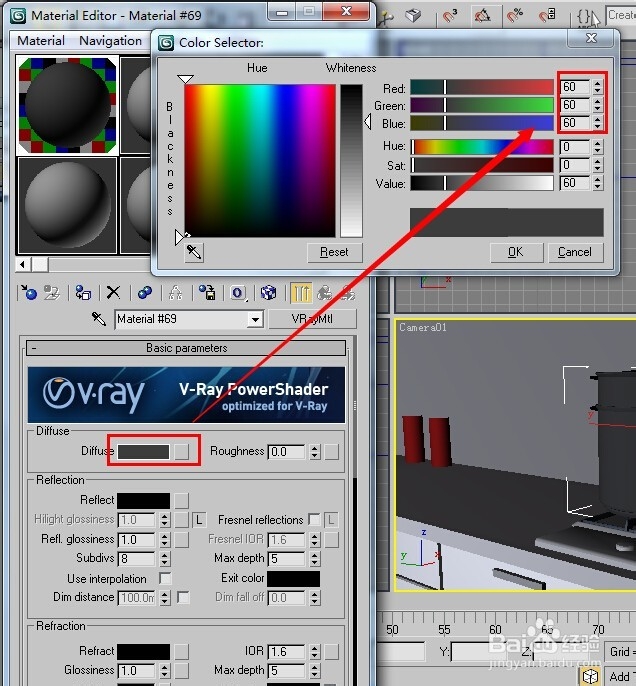636x686 pixels.
Task: Select gray sample sphere in second row
Action: 67,205
